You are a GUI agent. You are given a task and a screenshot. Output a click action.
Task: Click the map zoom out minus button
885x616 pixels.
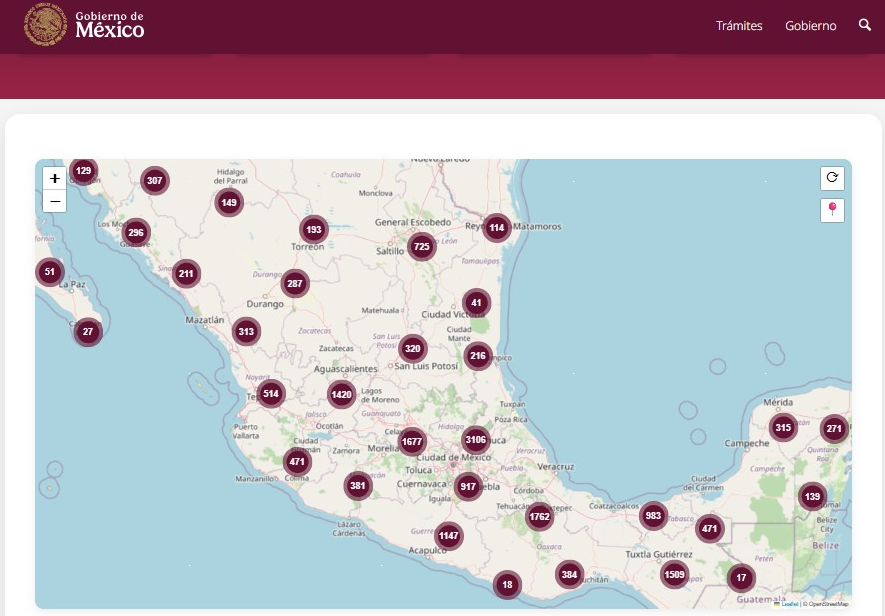pyautogui.click(x=55, y=201)
